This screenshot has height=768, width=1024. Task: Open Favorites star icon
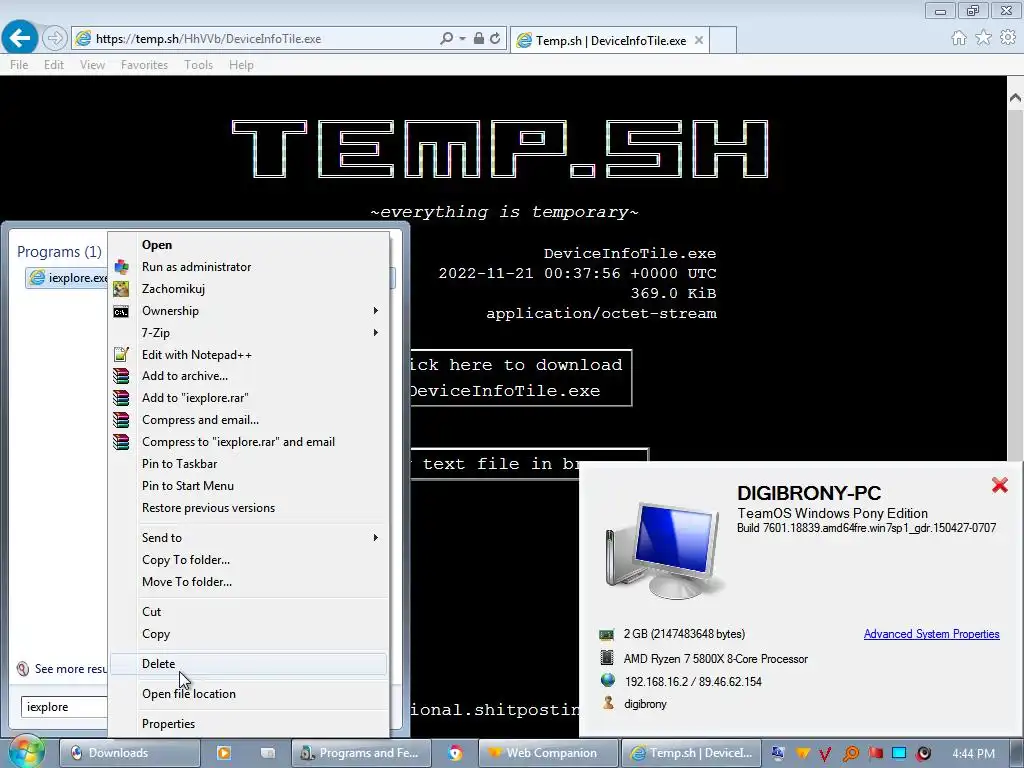click(983, 38)
